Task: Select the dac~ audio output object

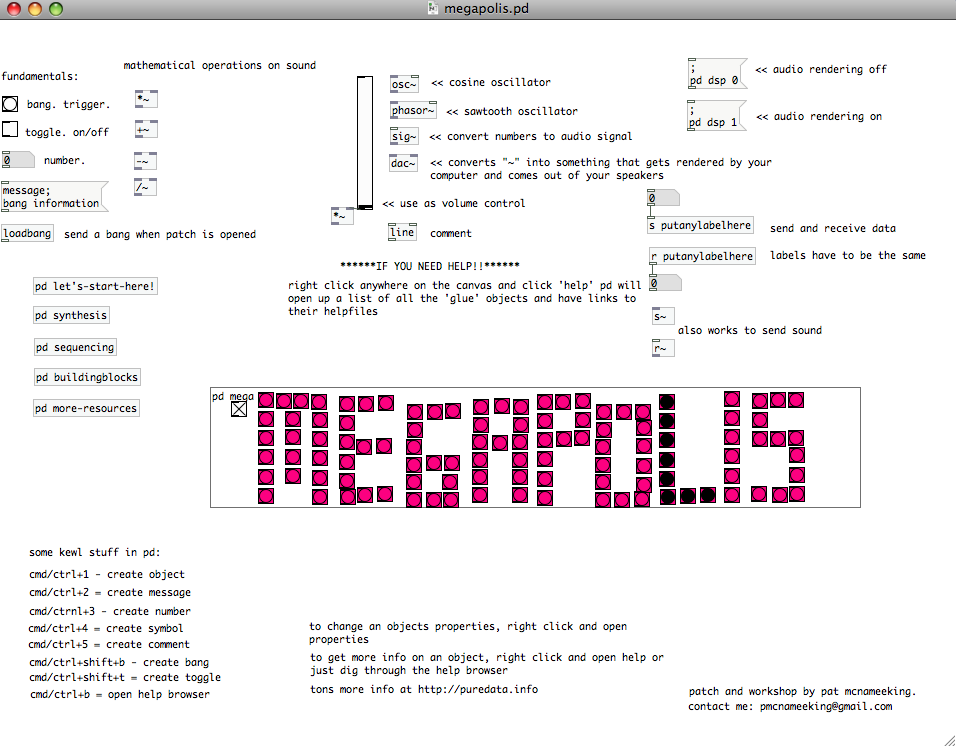Action: [x=404, y=163]
